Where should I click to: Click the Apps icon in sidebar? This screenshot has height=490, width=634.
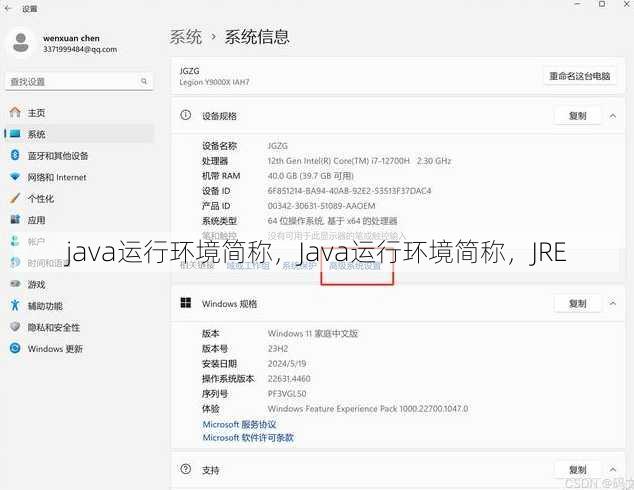[x=15, y=220]
